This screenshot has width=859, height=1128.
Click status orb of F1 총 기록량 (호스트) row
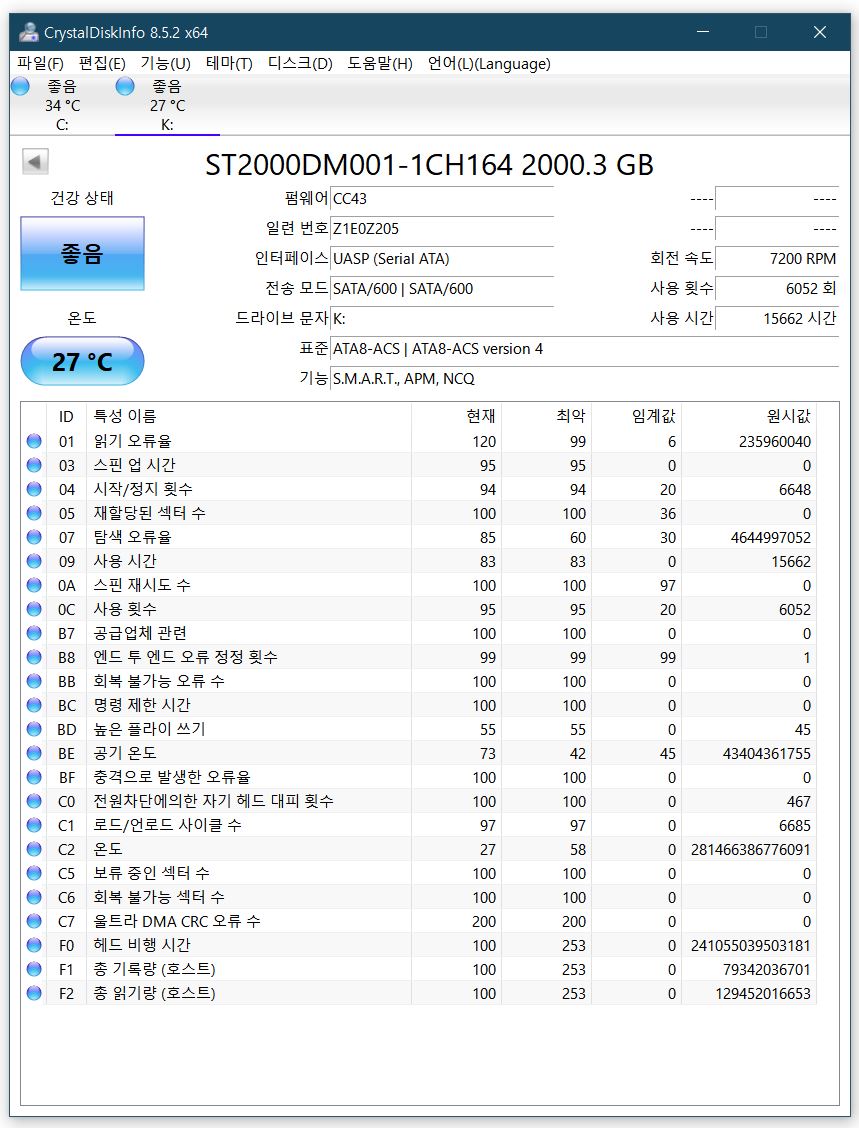[x=34, y=968]
